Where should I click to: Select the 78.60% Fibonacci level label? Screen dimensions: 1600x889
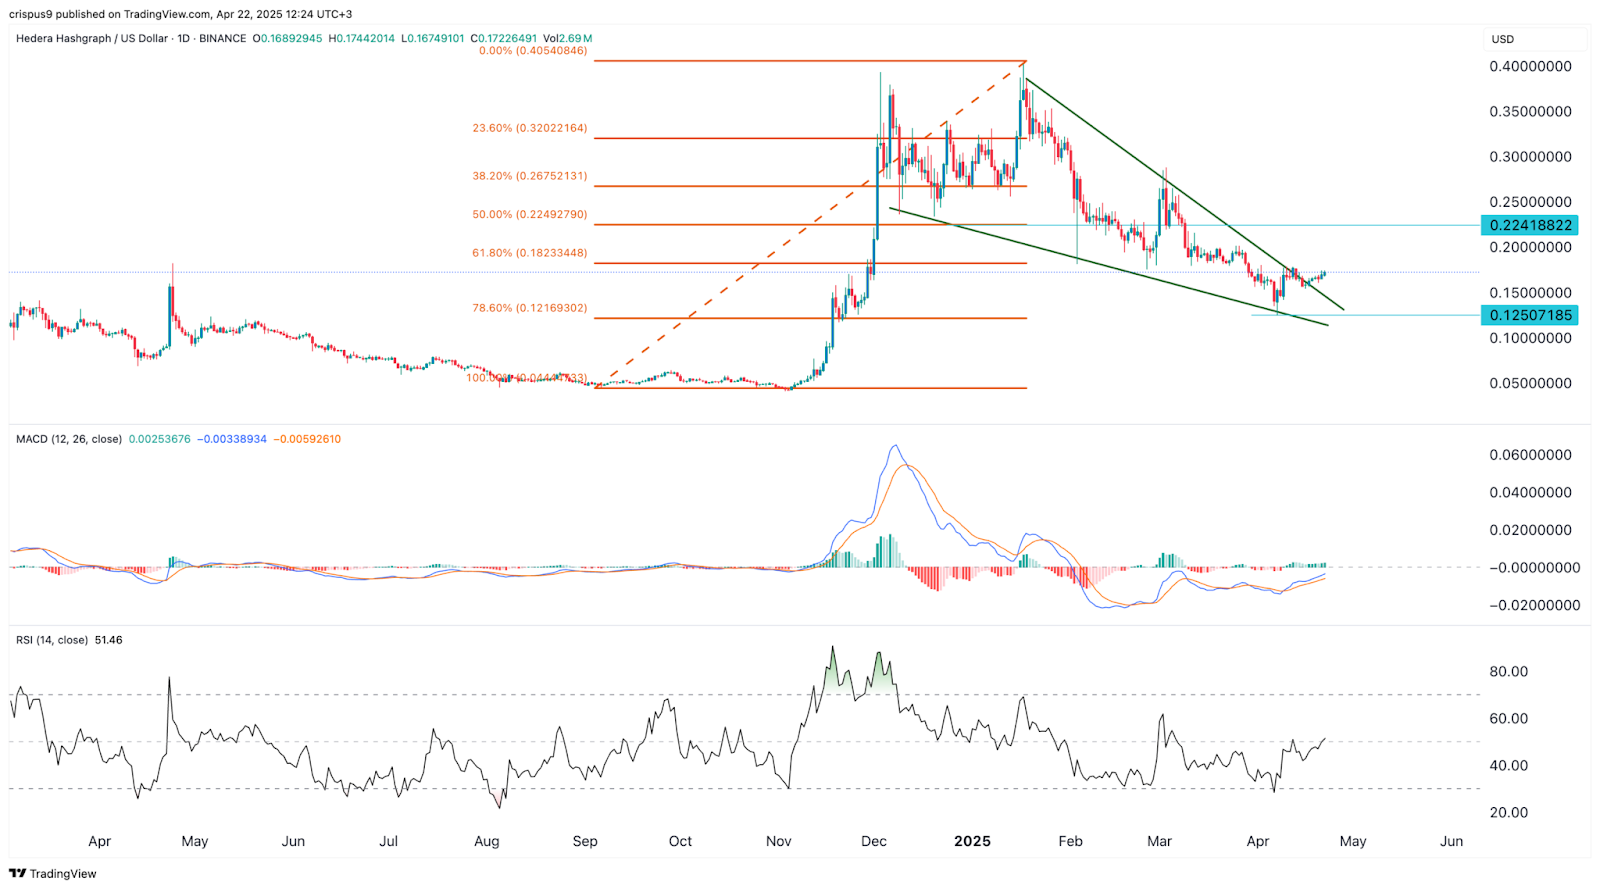(x=529, y=308)
